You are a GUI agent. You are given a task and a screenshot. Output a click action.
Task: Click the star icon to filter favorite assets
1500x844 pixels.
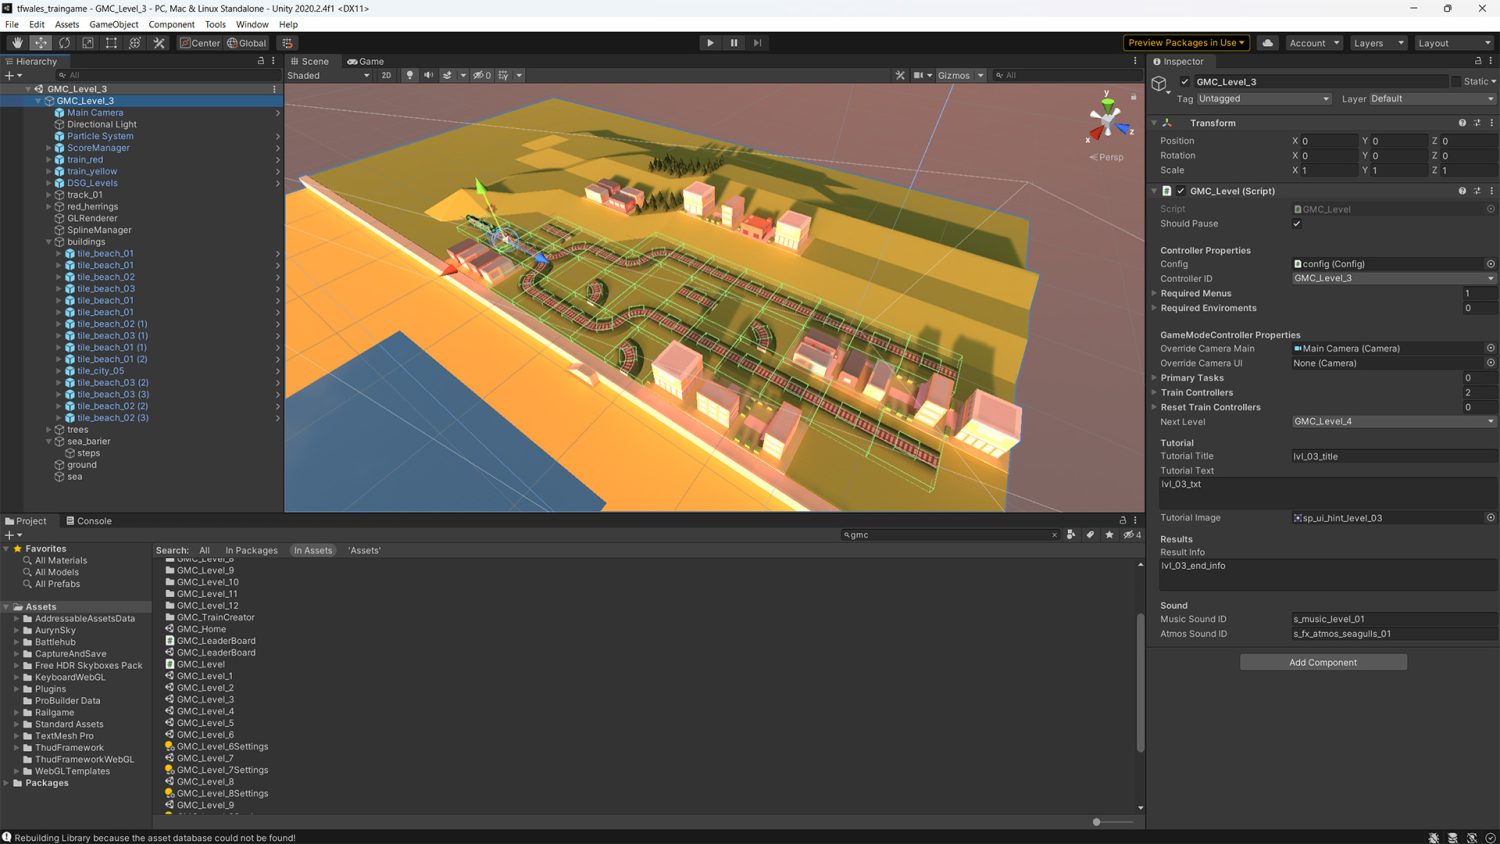1110,535
